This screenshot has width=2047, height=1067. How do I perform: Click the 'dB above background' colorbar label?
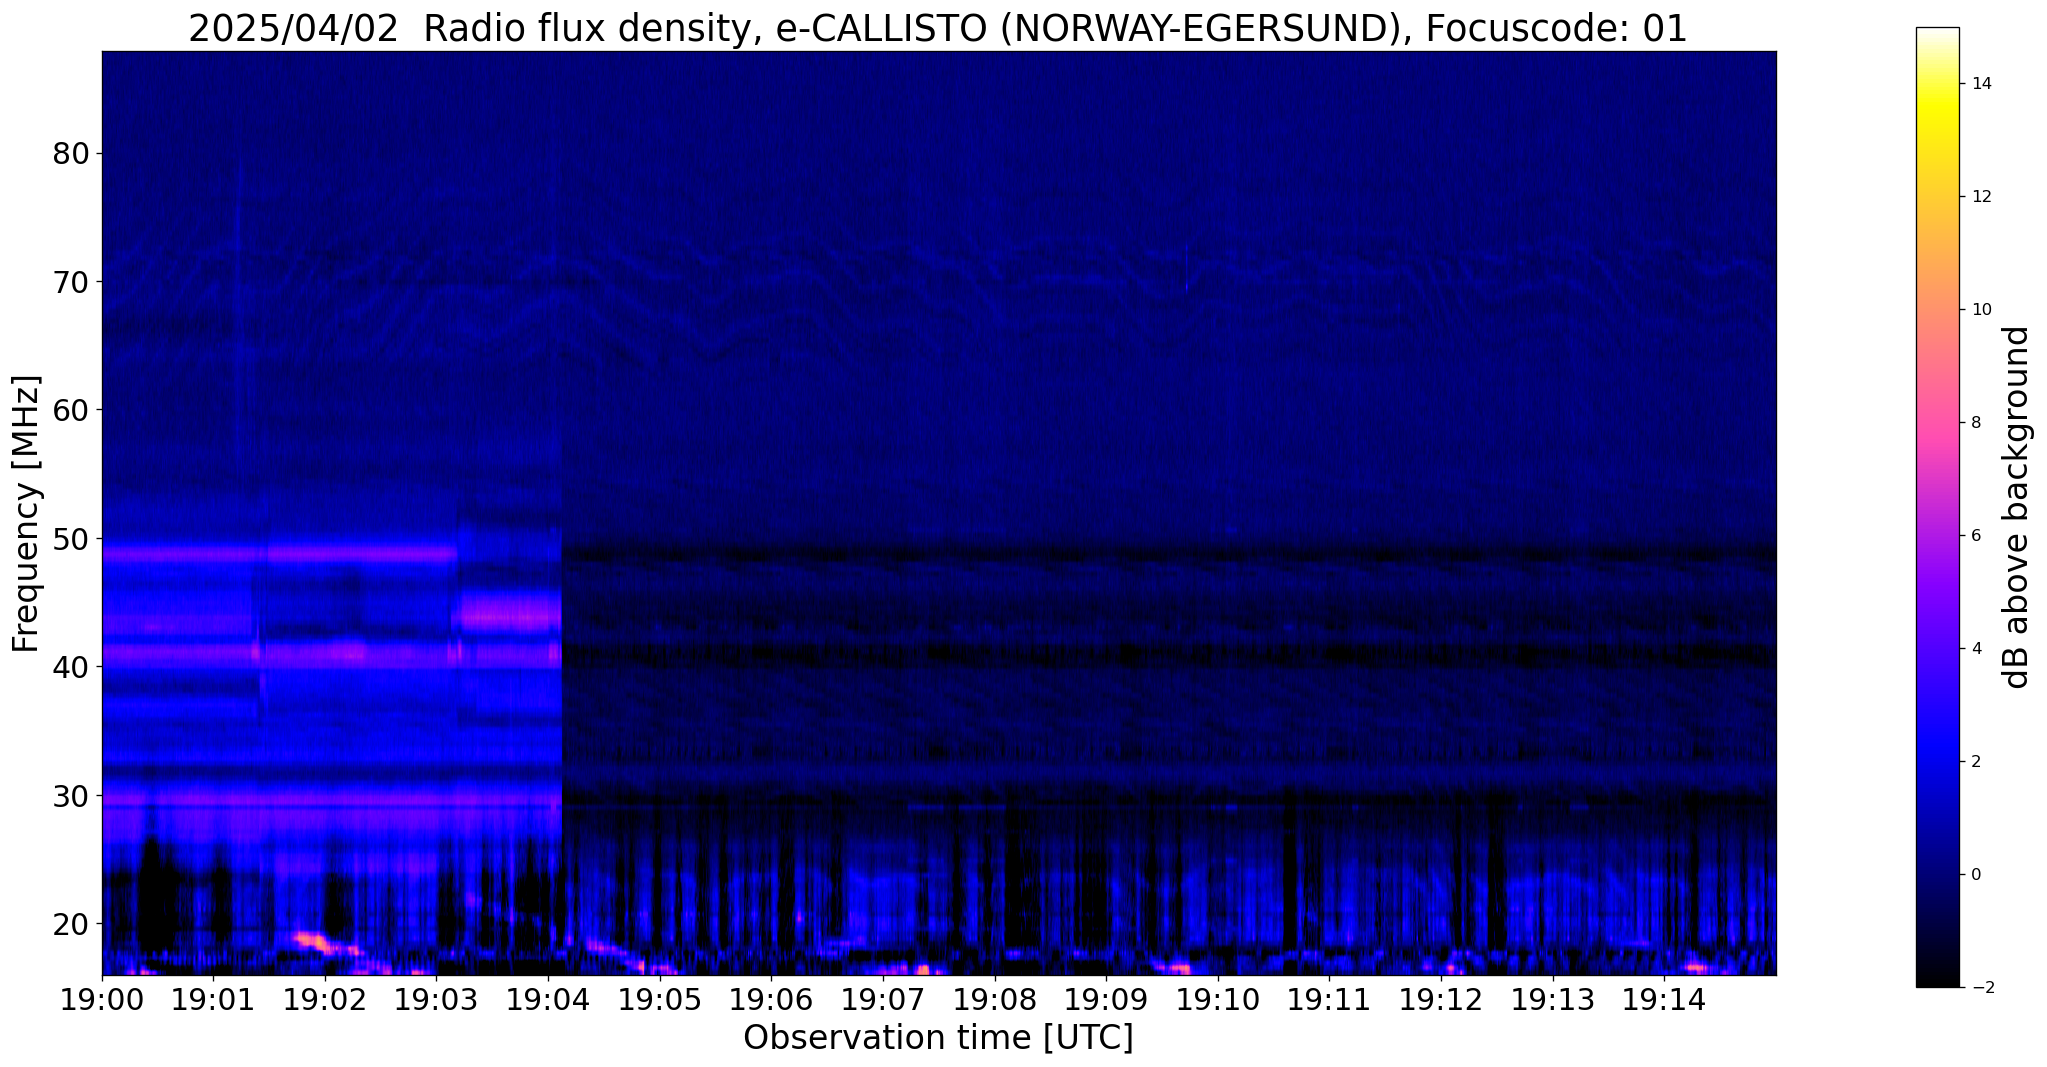pyautogui.click(x=2017, y=507)
